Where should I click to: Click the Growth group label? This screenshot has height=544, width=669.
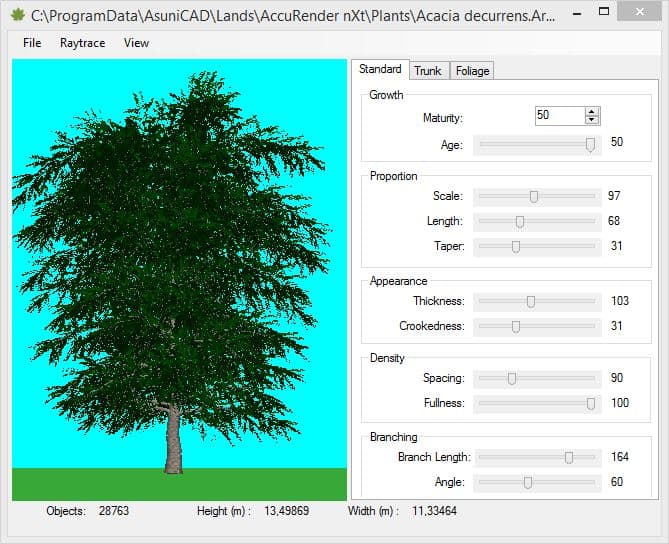[x=386, y=95]
